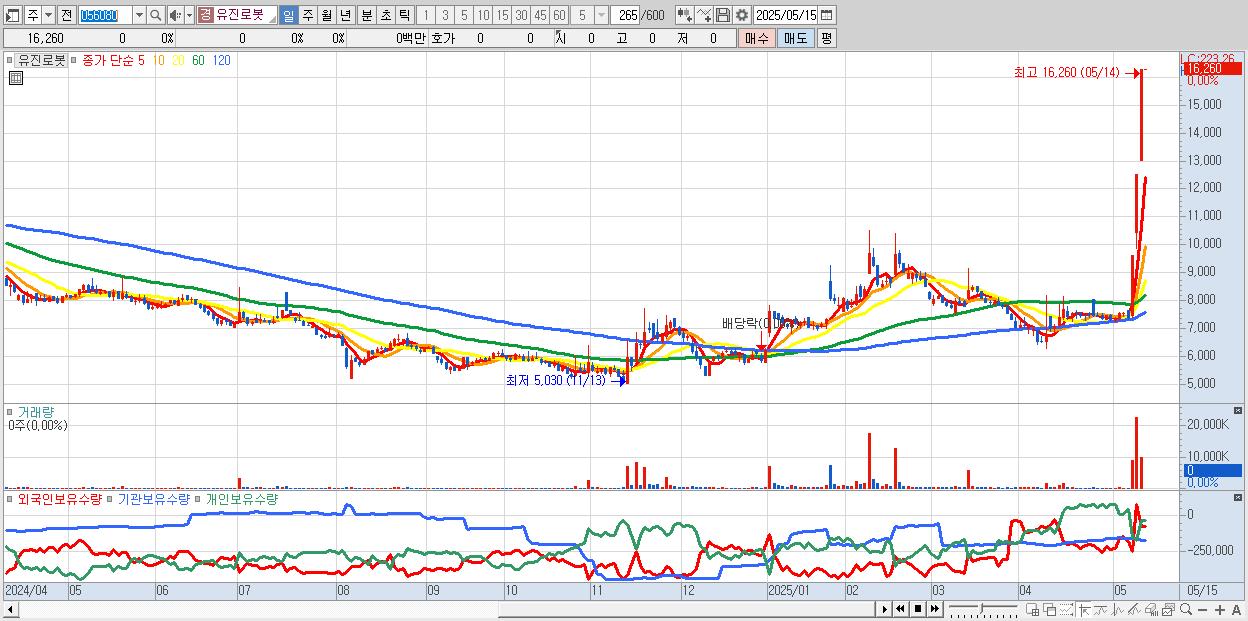
Task: Focus the stock code field 056080
Action: (x=105, y=15)
